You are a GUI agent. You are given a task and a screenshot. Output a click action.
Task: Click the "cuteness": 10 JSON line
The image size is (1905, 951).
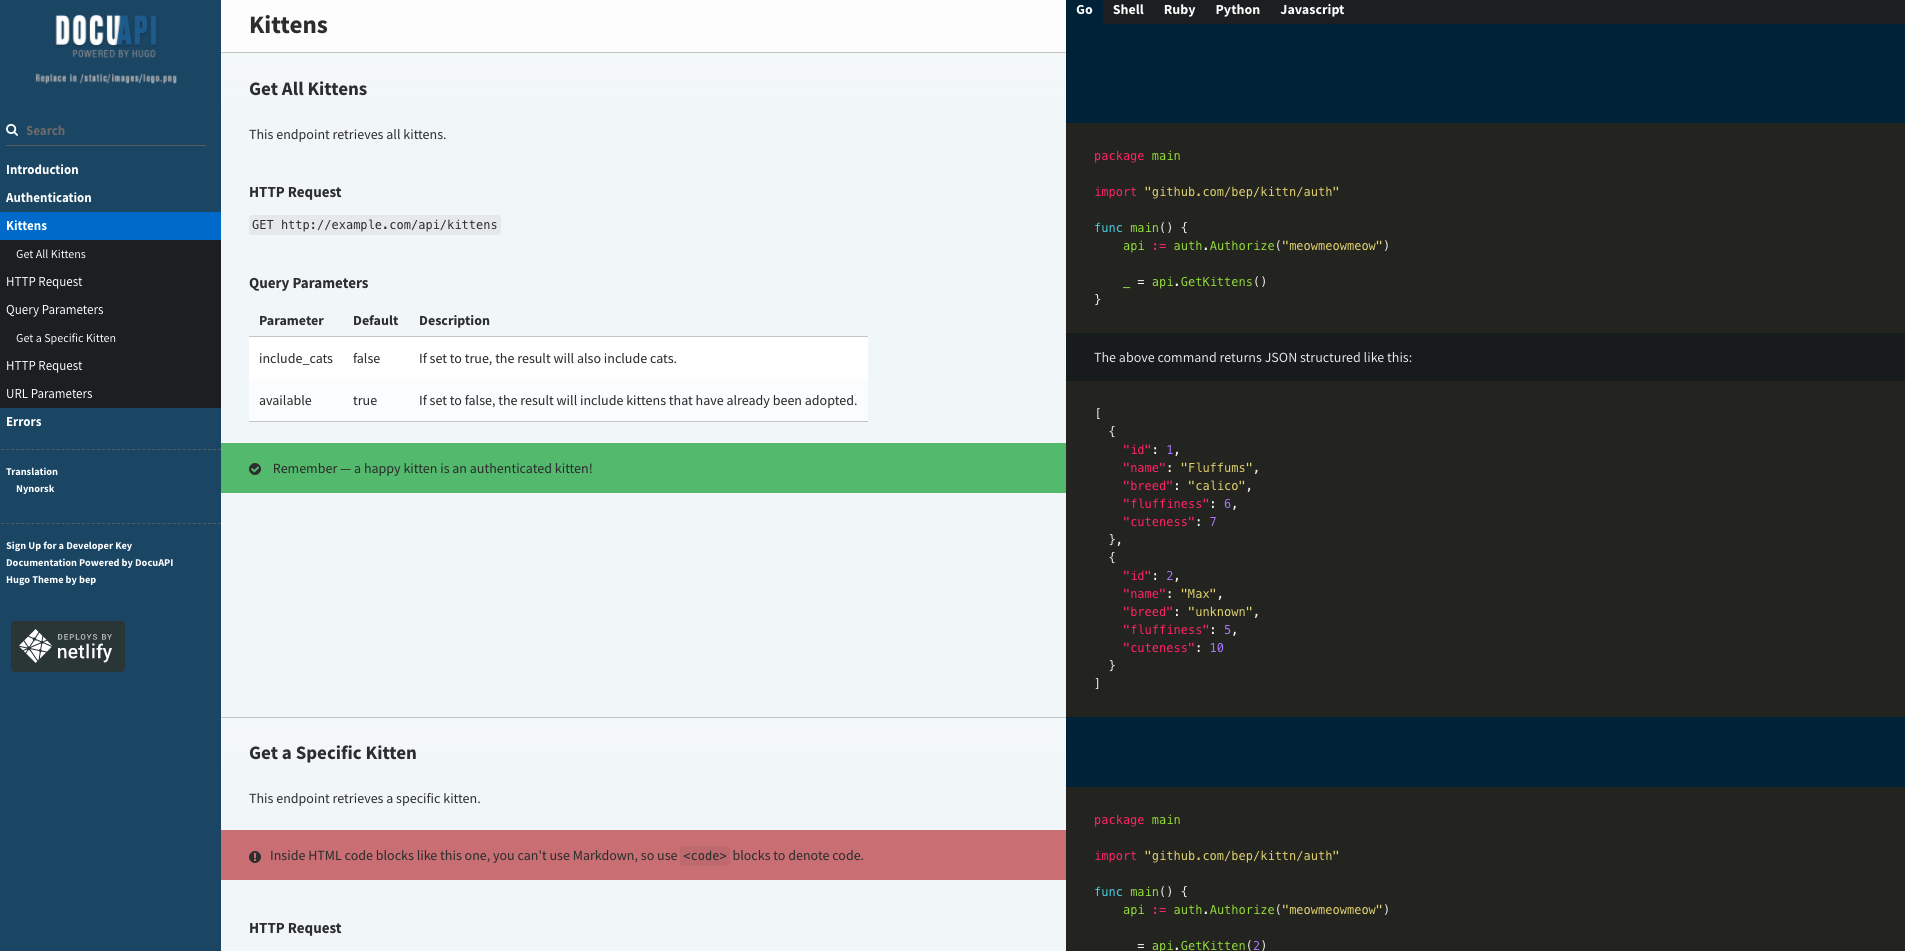pyautogui.click(x=1173, y=648)
